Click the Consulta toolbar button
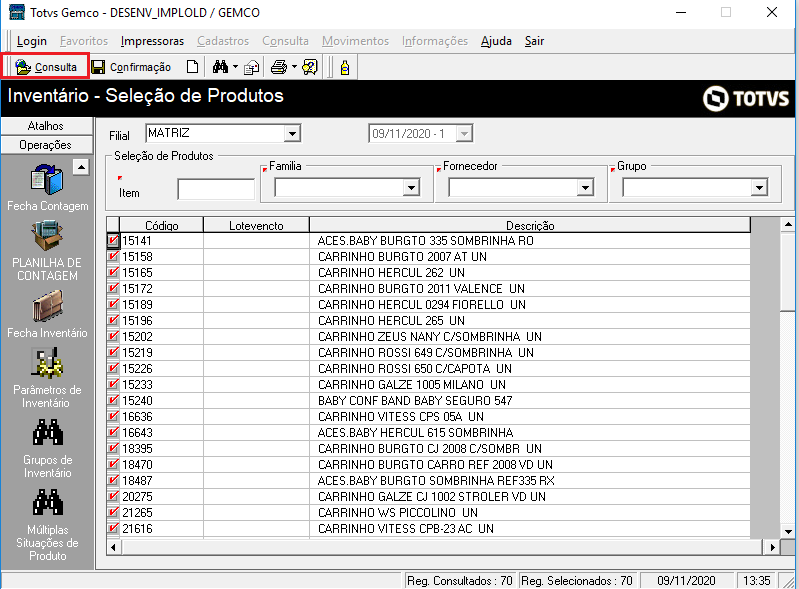Image resolution: width=799 pixels, height=589 pixels. pyautogui.click(x=46, y=67)
